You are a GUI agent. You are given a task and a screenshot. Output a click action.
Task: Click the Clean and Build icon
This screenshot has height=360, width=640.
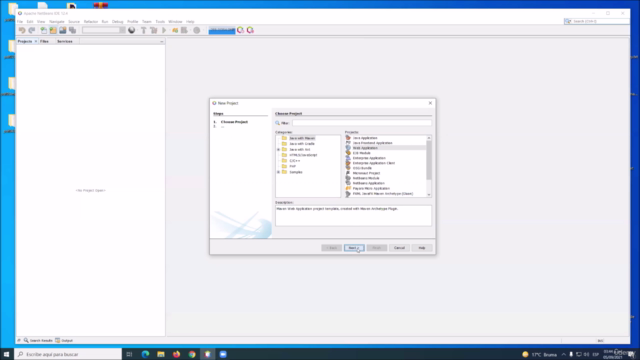click(x=153, y=30)
